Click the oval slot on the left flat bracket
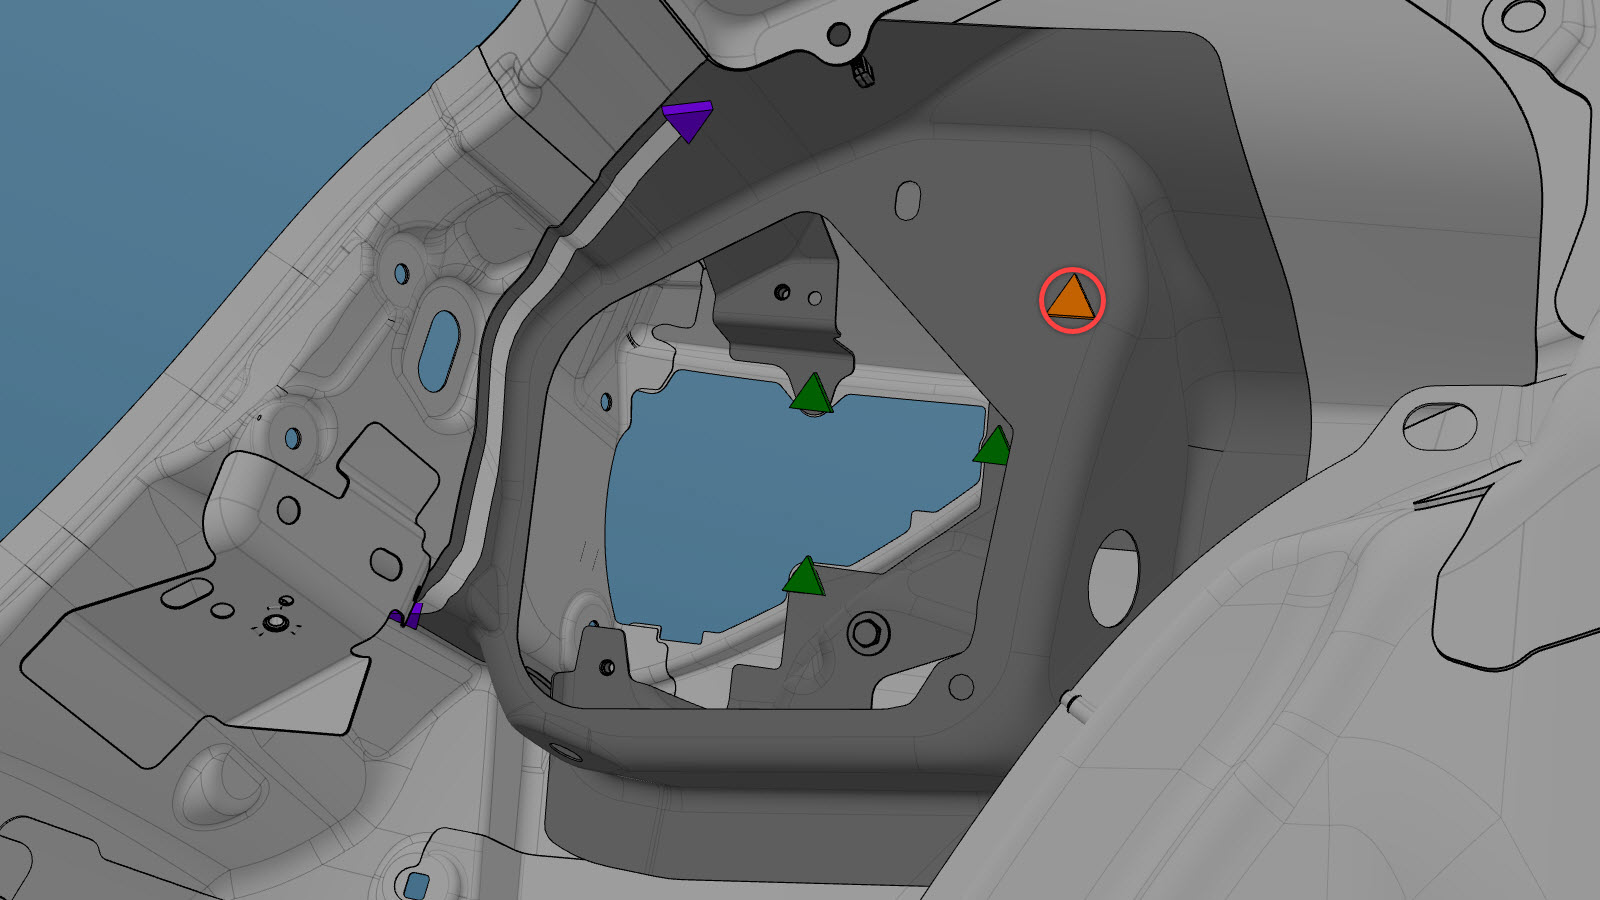 pos(386,563)
